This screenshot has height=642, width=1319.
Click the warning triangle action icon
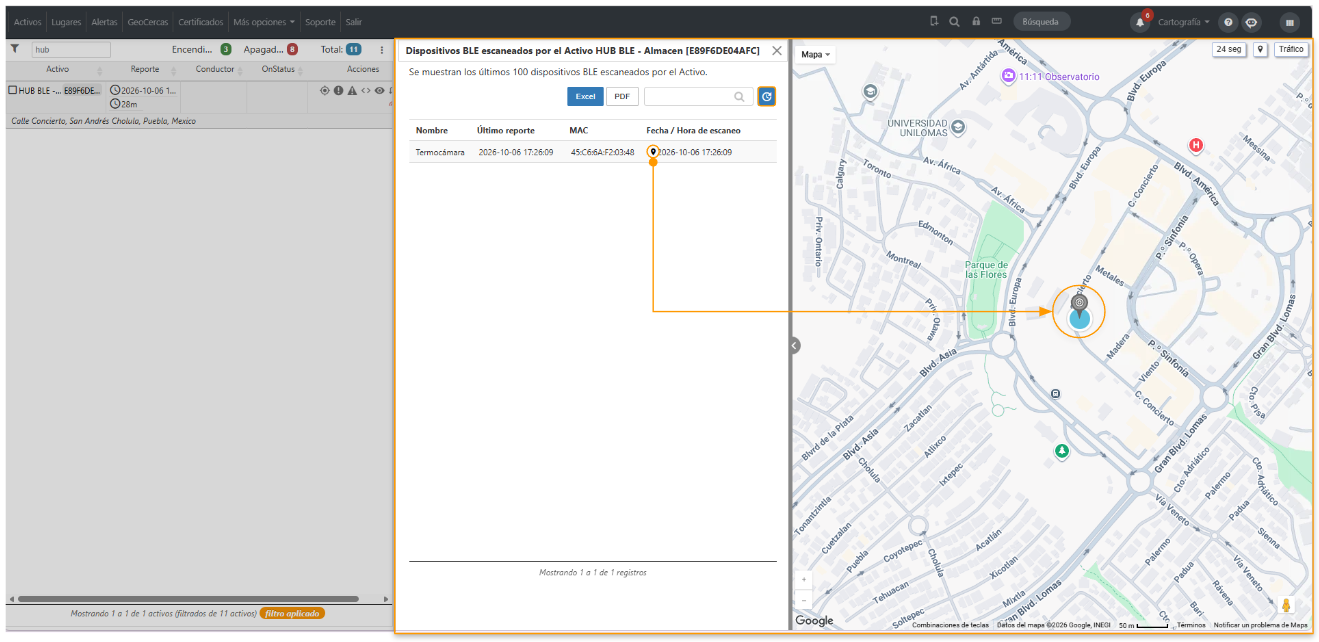(x=352, y=90)
